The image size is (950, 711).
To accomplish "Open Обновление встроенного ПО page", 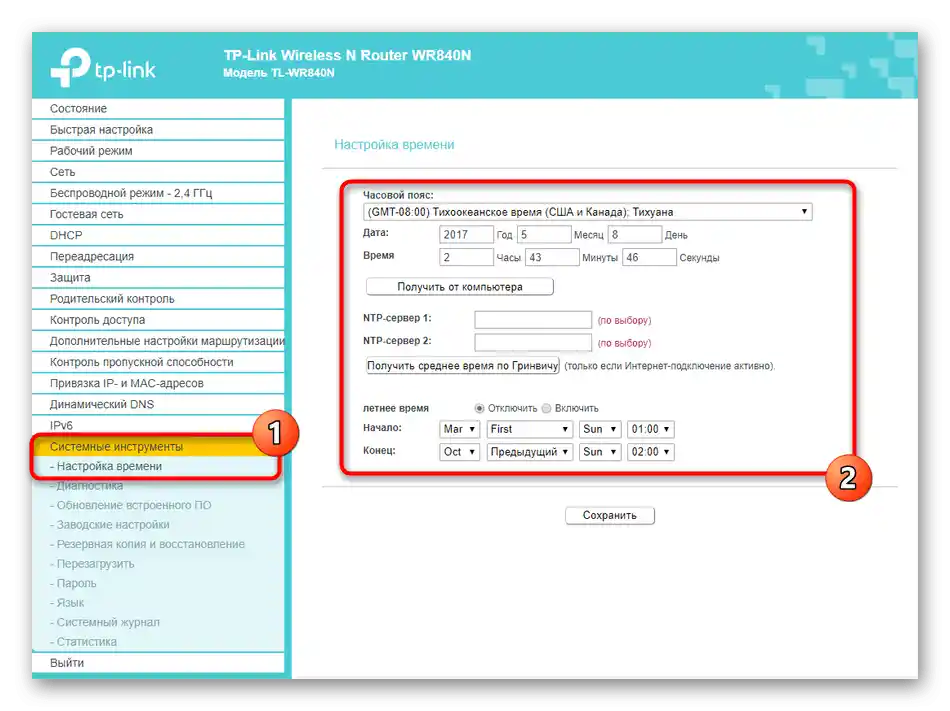I will 130,505.
